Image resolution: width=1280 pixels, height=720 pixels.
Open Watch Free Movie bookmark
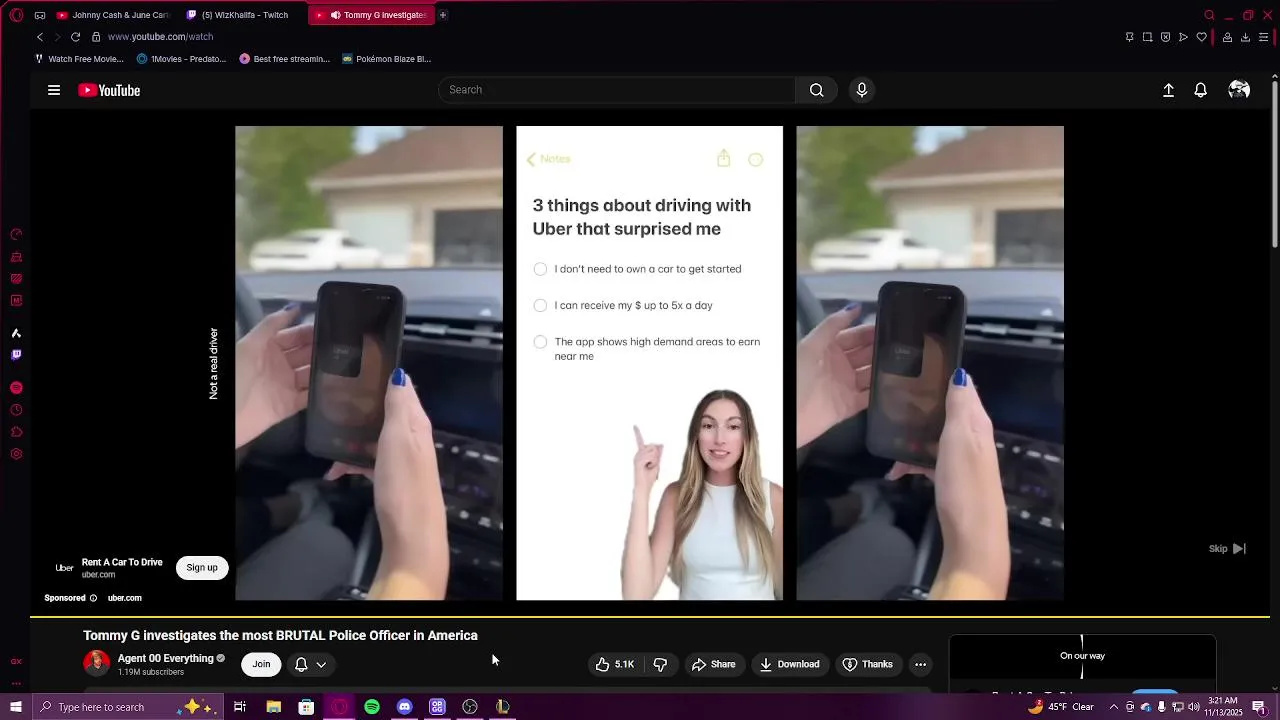[79, 59]
